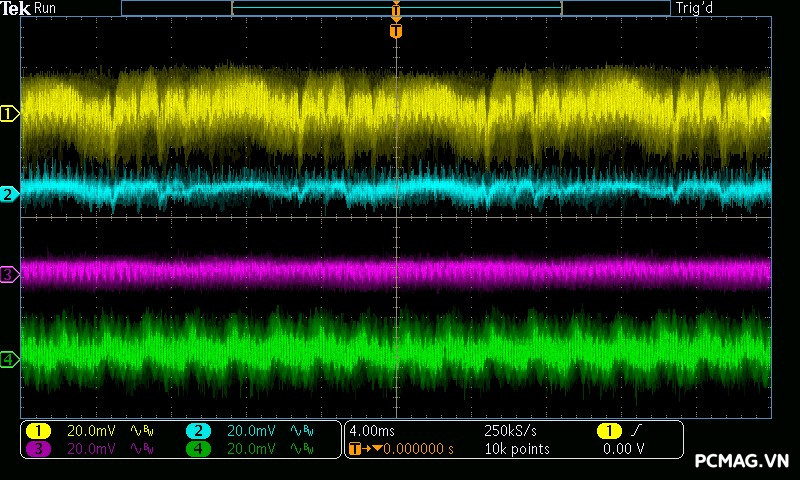Screen dimensions: 800x480
Task: Click channel 1 bandwidth limit coupling icon
Action: point(141,431)
